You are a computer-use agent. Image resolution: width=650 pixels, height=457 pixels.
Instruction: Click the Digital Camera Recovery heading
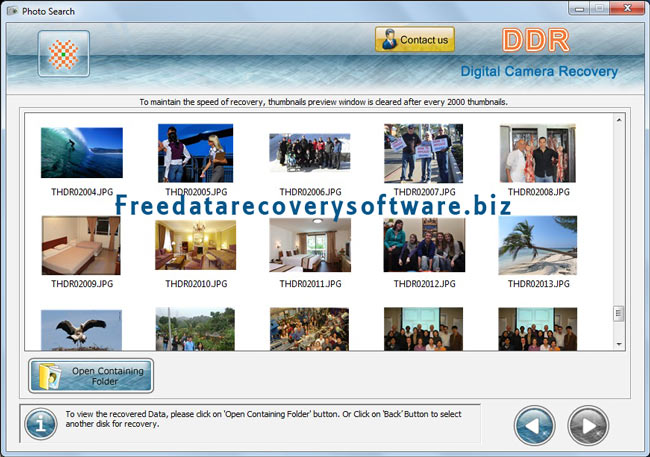(x=539, y=71)
